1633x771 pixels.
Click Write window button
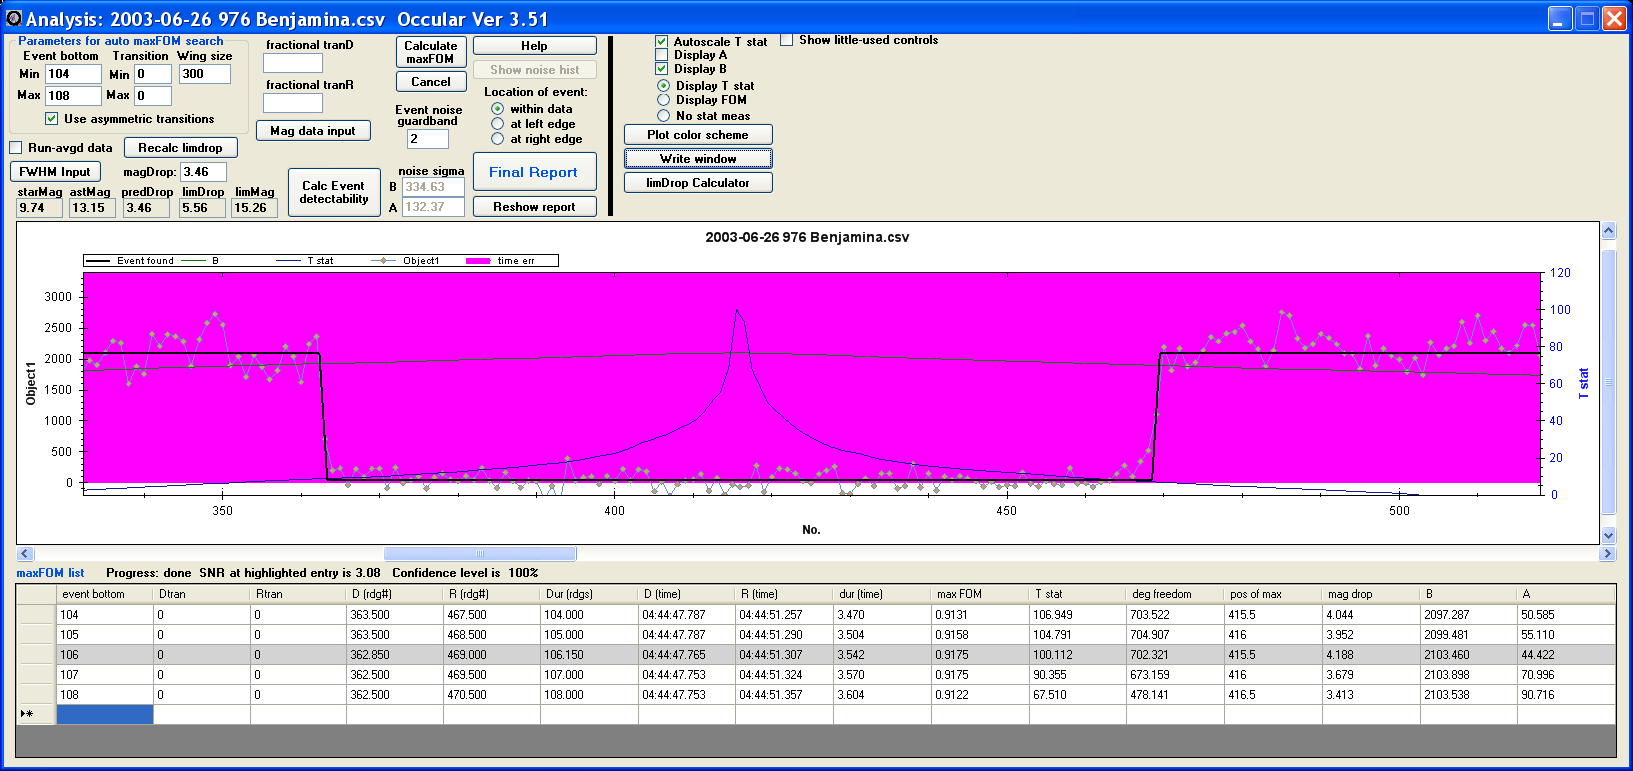(698, 159)
